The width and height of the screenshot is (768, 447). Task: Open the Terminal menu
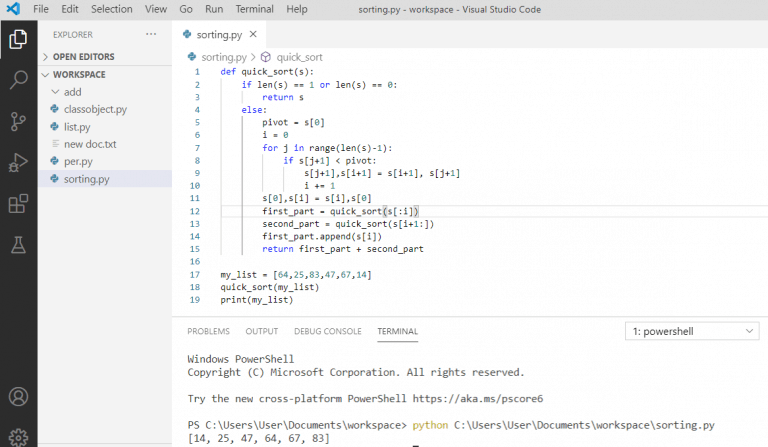(x=254, y=9)
